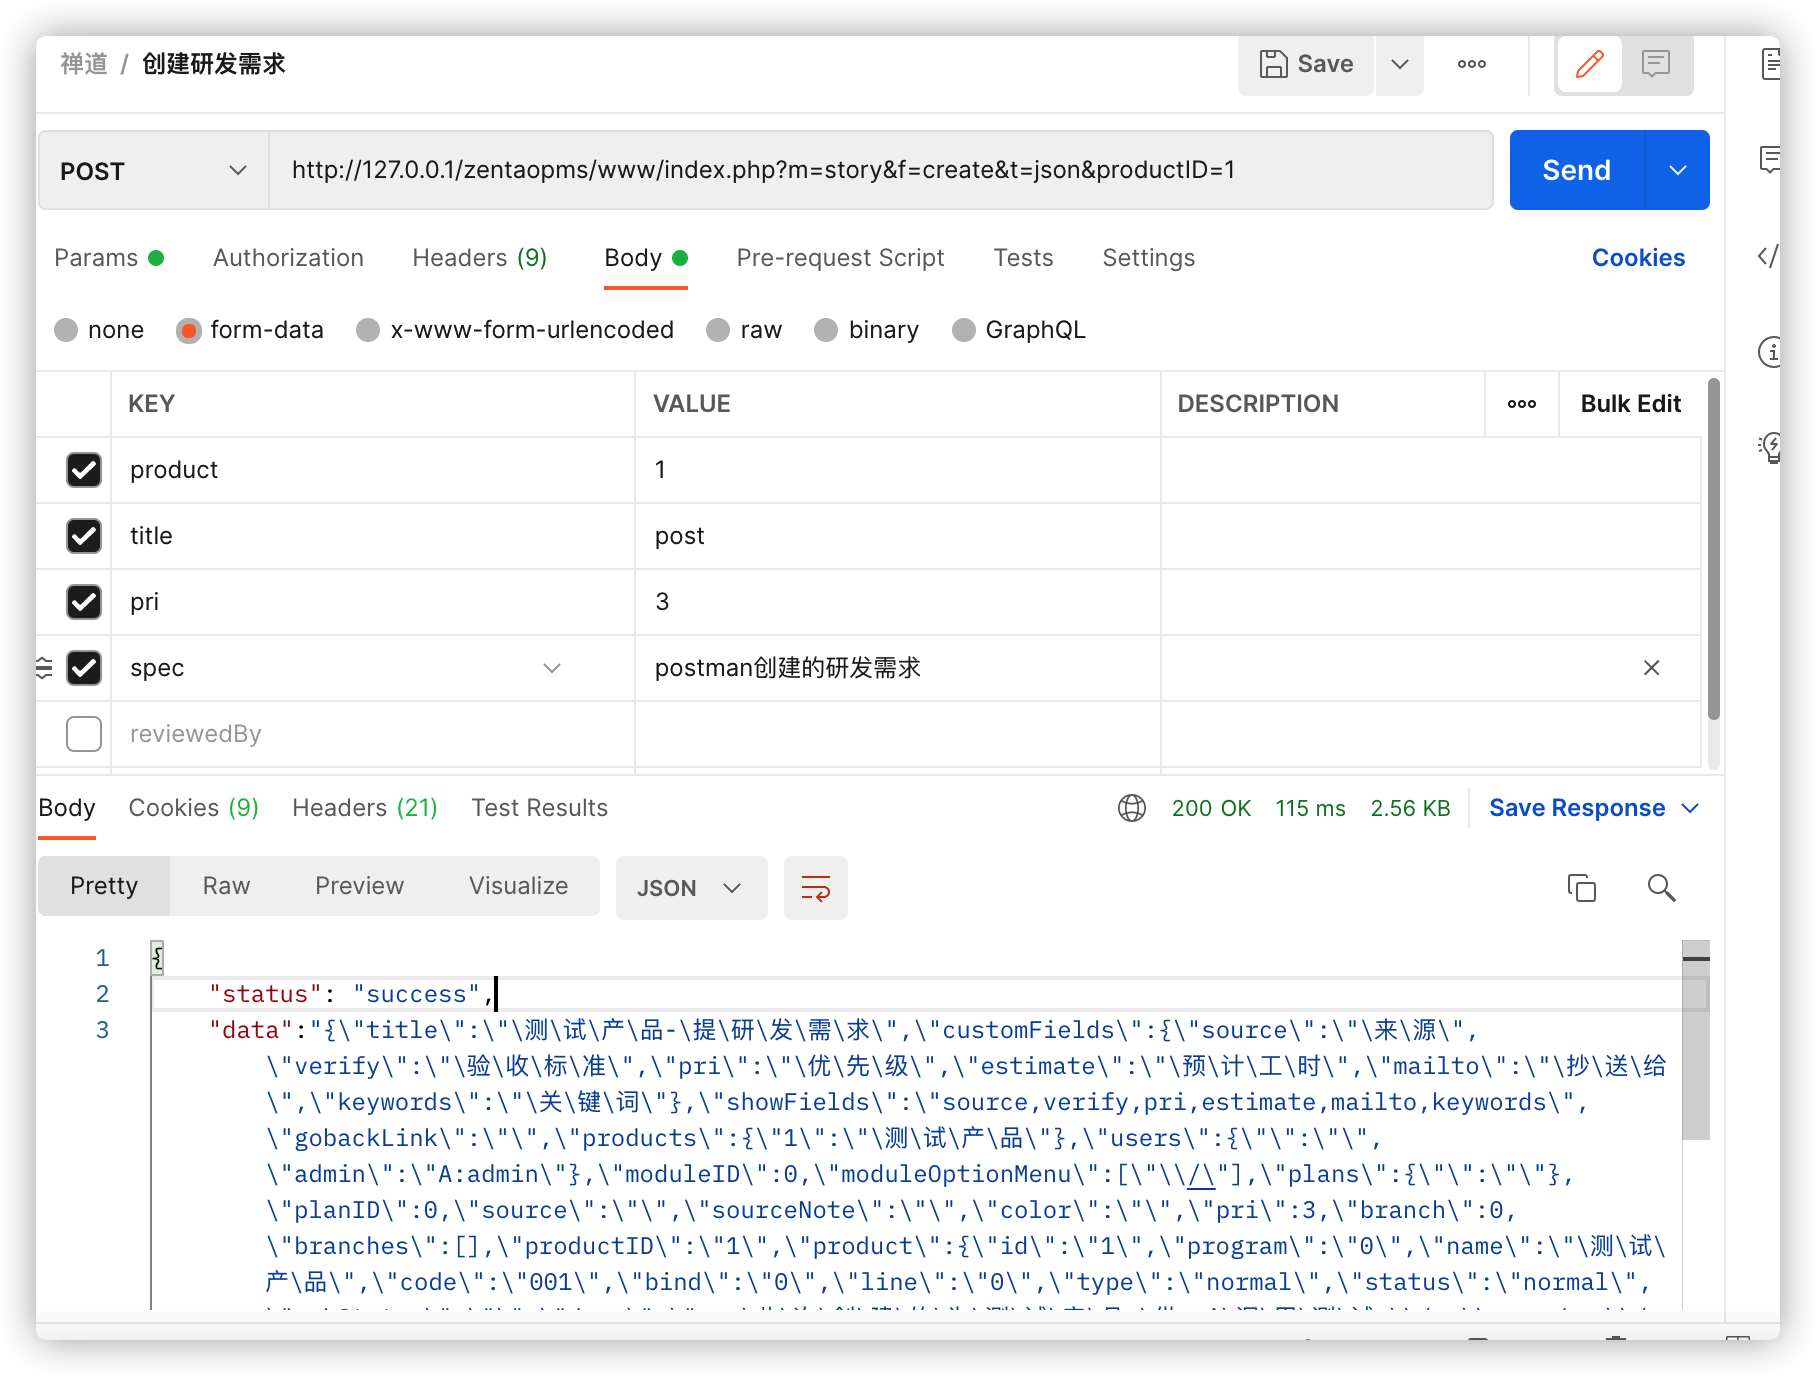Expand the Save Response dropdown chevron
Image resolution: width=1816 pixels, height=1376 pixels.
[1690, 808]
